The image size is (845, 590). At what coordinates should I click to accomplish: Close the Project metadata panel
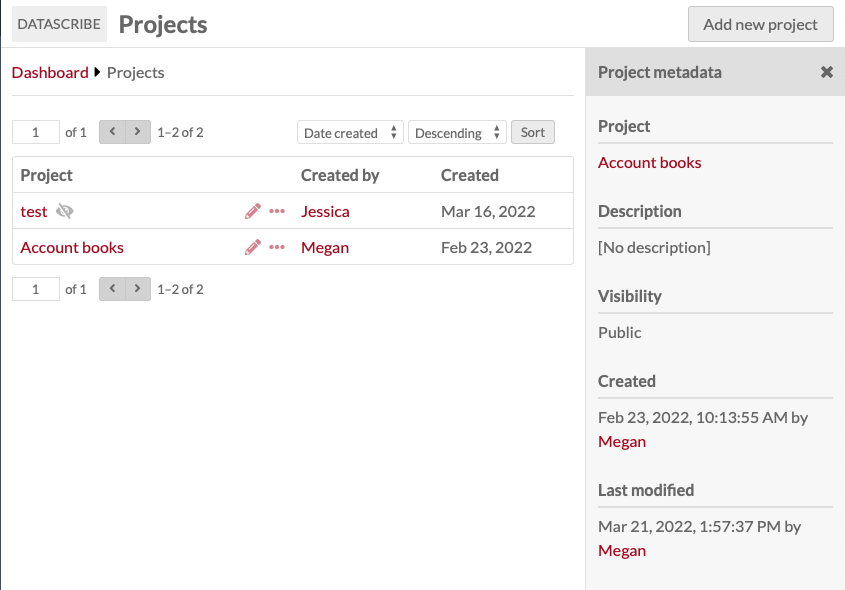[826, 72]
